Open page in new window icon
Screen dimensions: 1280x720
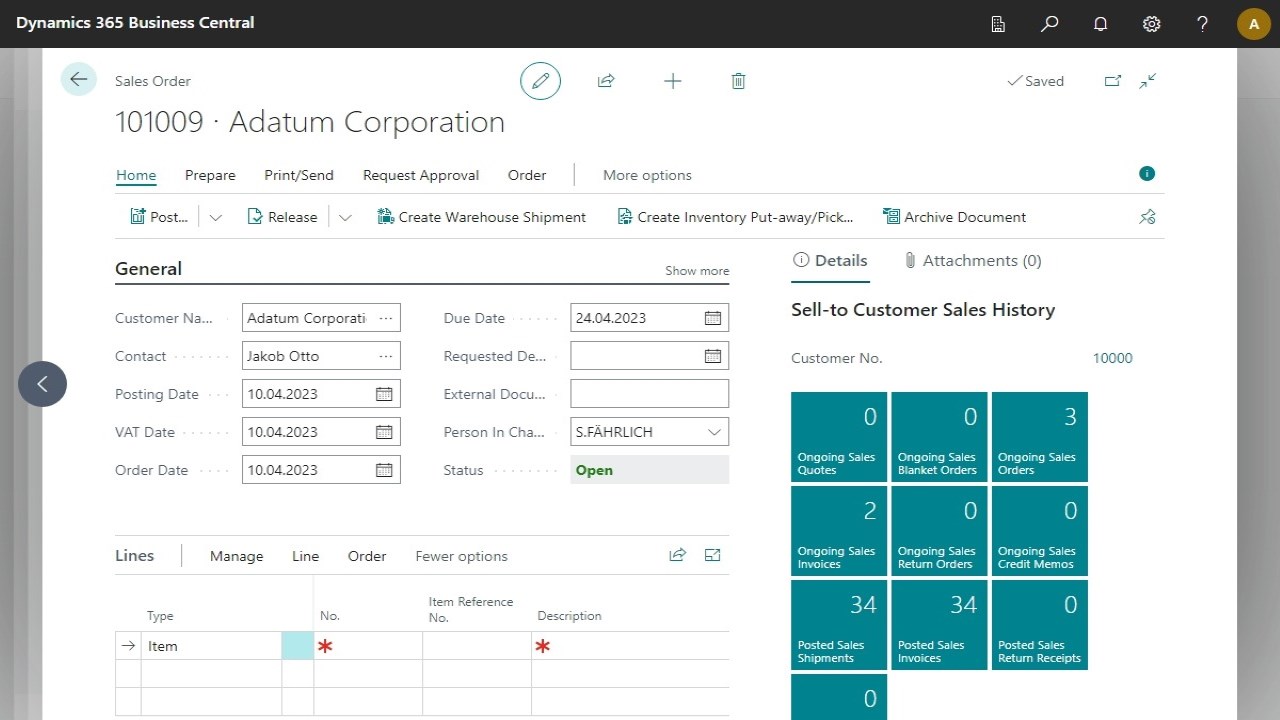pos(1112,81)
